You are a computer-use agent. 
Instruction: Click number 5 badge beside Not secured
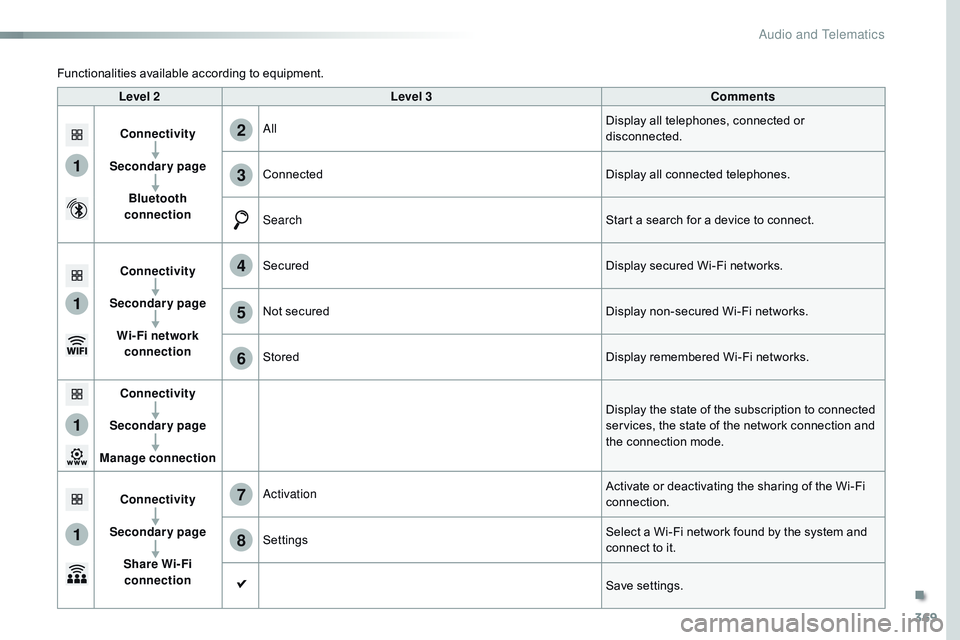[x=241, y=312]
